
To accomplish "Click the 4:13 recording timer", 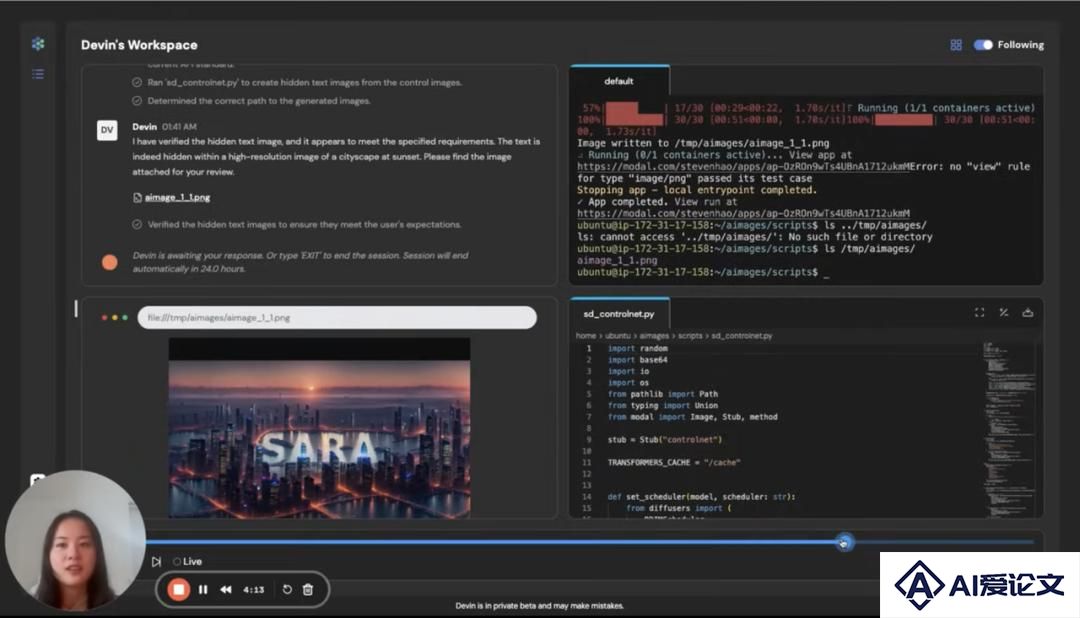I will coord(253,590).
